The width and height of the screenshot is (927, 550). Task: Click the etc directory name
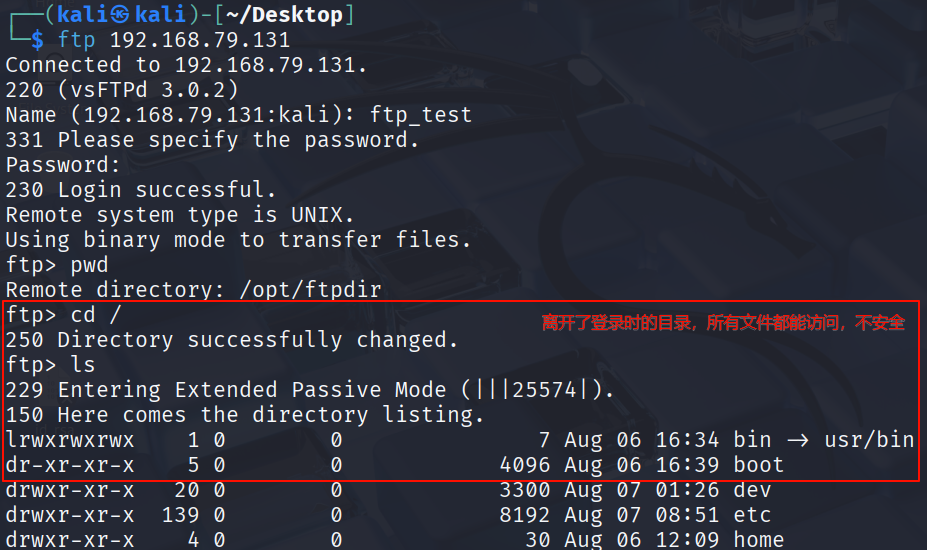(752, 515)
